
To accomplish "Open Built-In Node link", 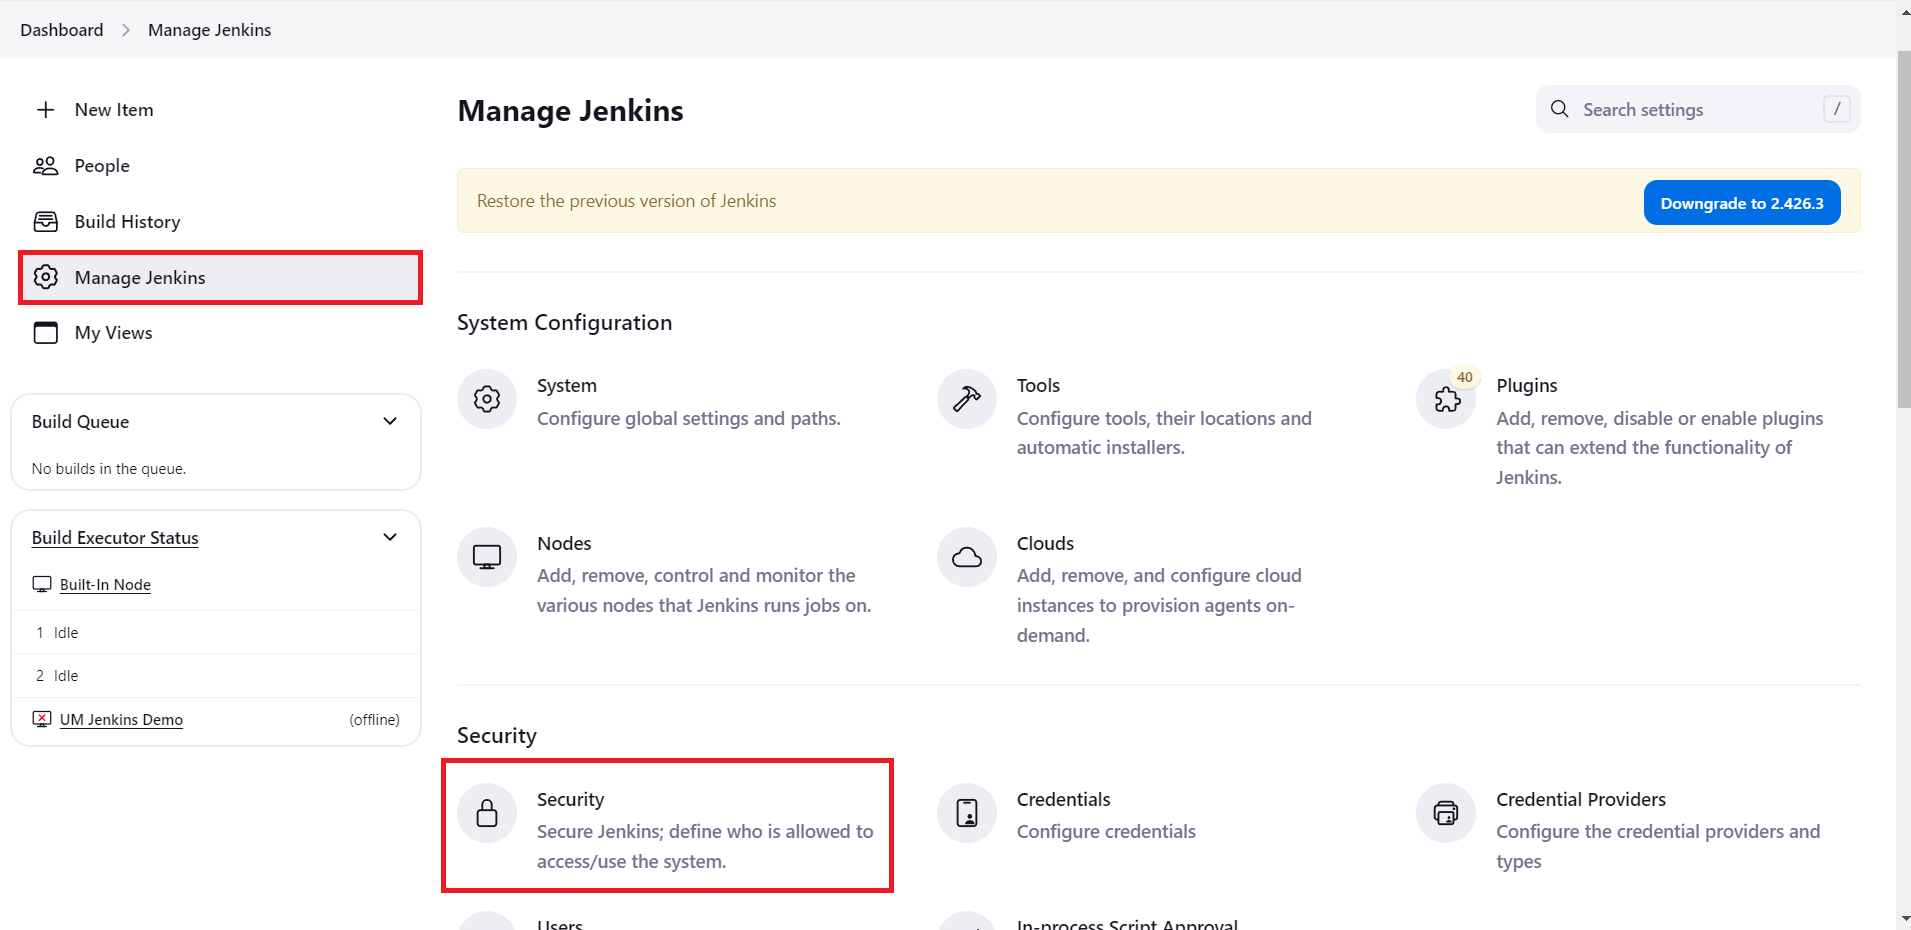I will tap(105, 585).
